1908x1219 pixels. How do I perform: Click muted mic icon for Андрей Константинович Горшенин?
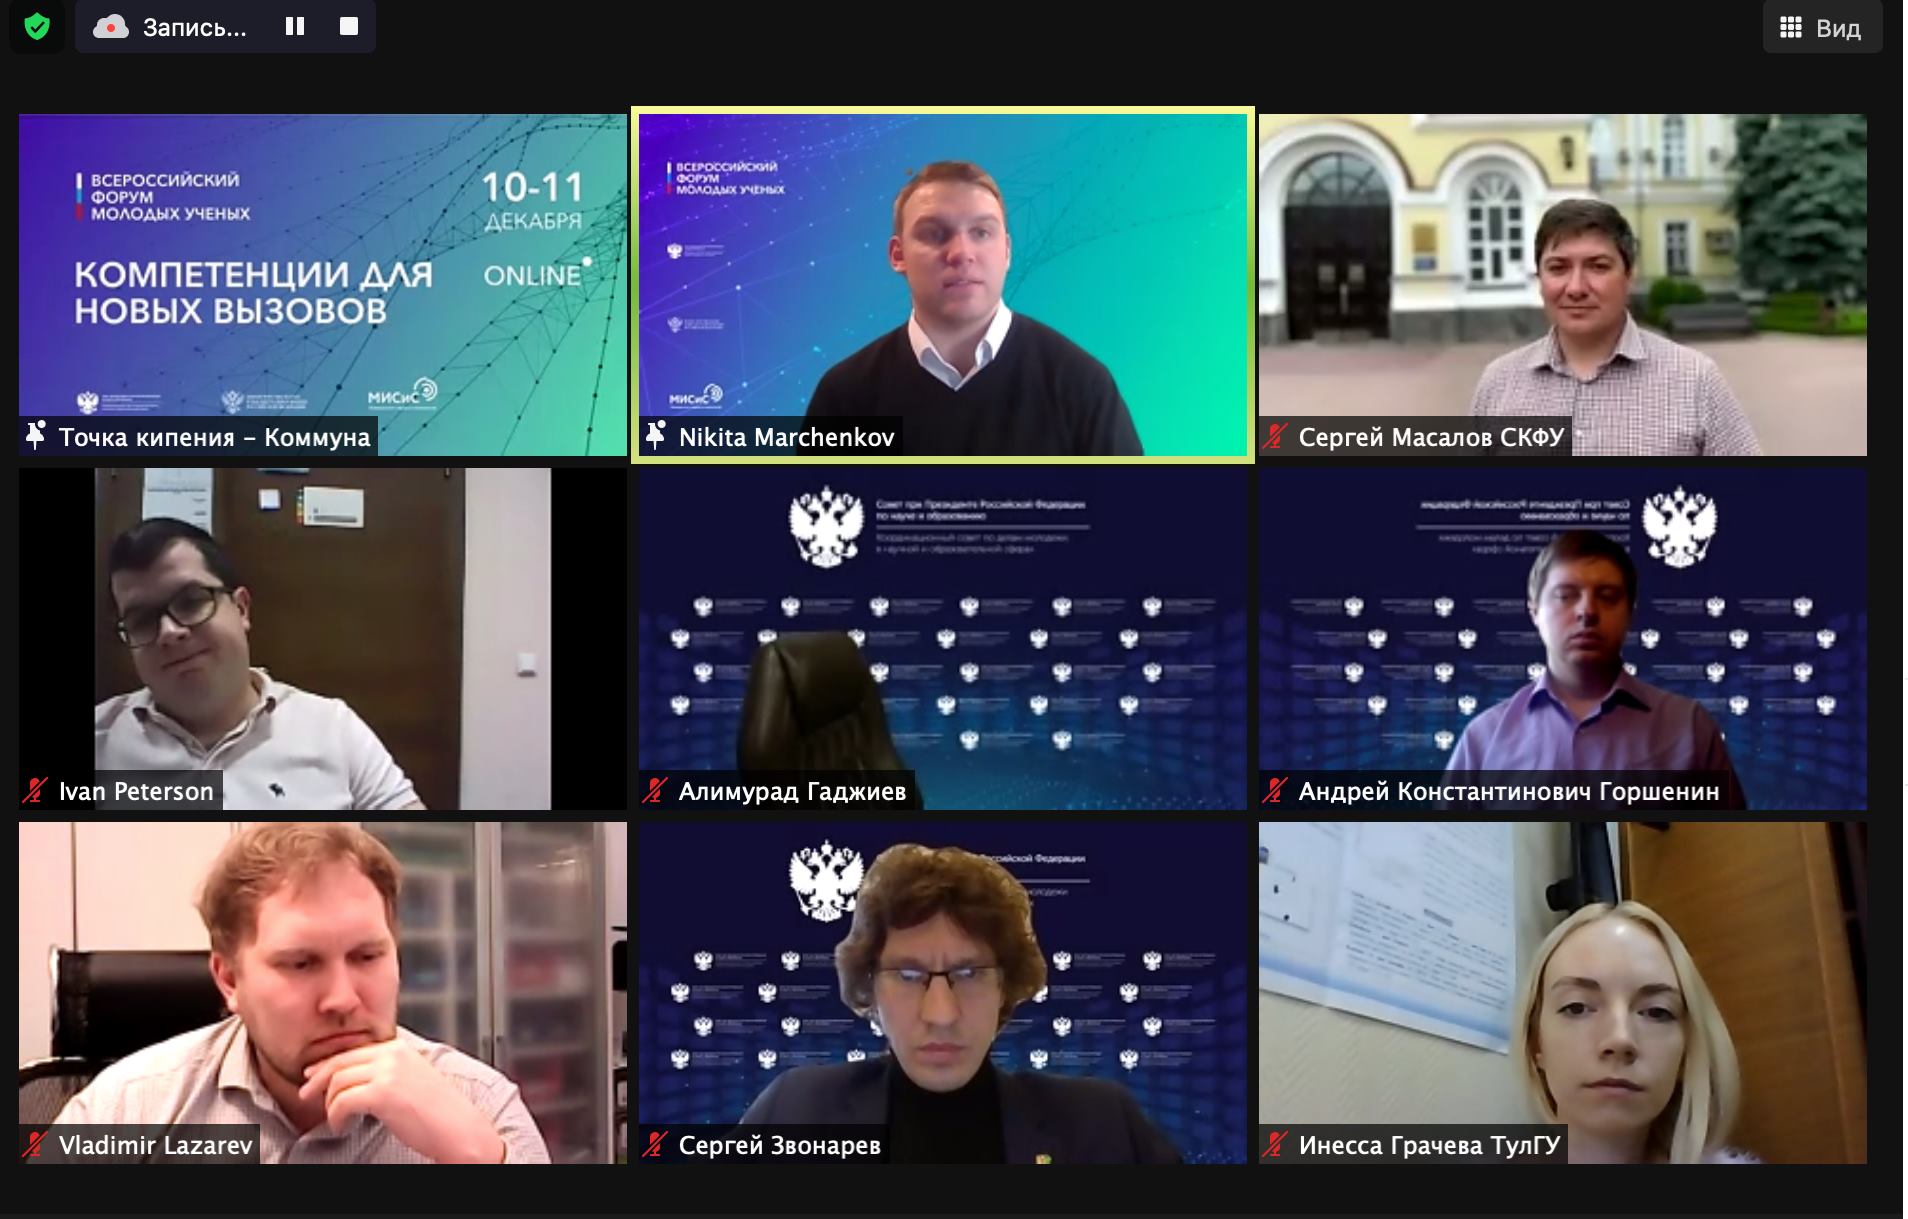point(1275,791)
